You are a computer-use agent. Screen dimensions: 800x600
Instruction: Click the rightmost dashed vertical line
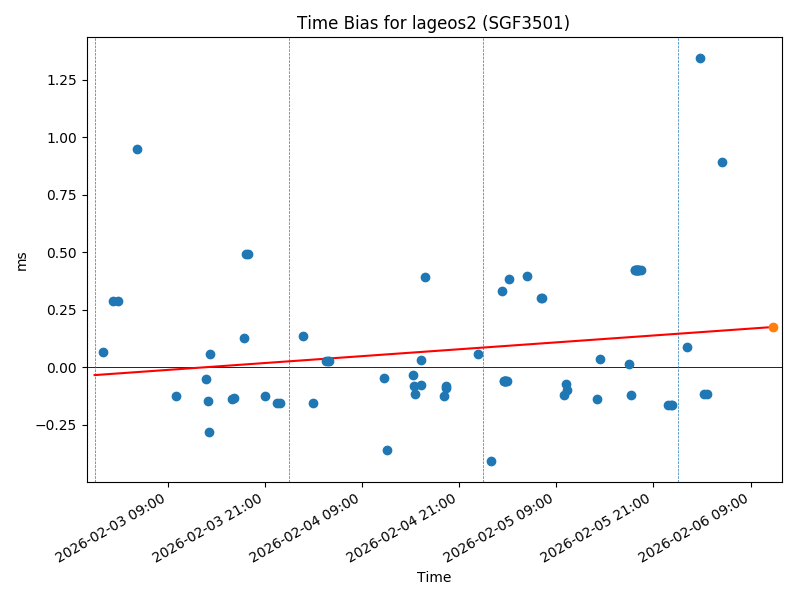[678, 250]
